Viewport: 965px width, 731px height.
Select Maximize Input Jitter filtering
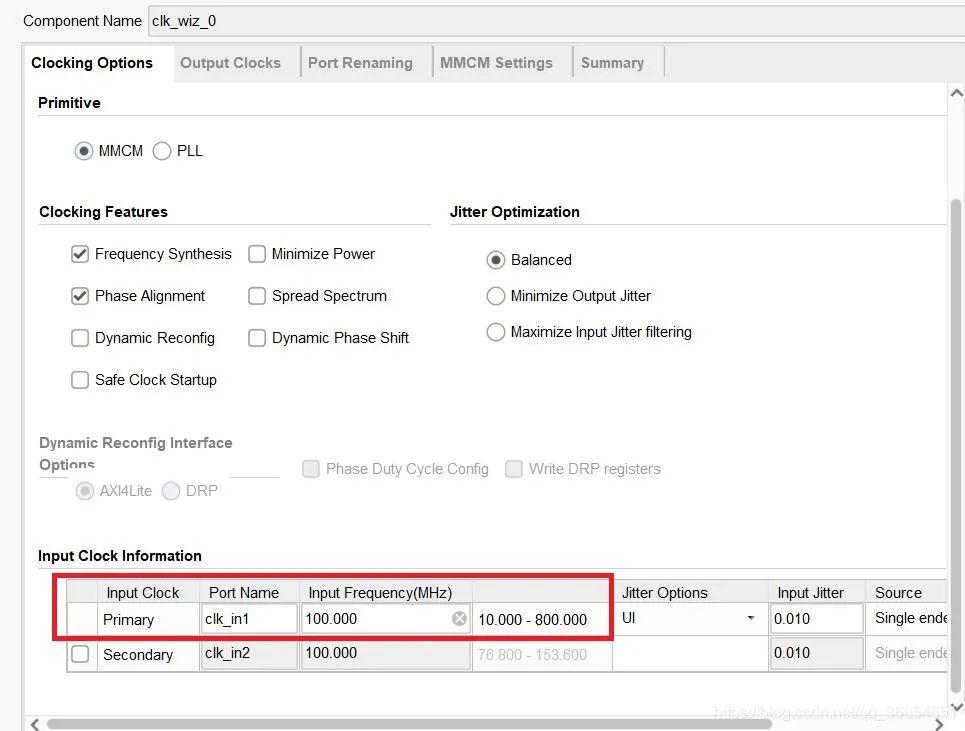point(496,332)
